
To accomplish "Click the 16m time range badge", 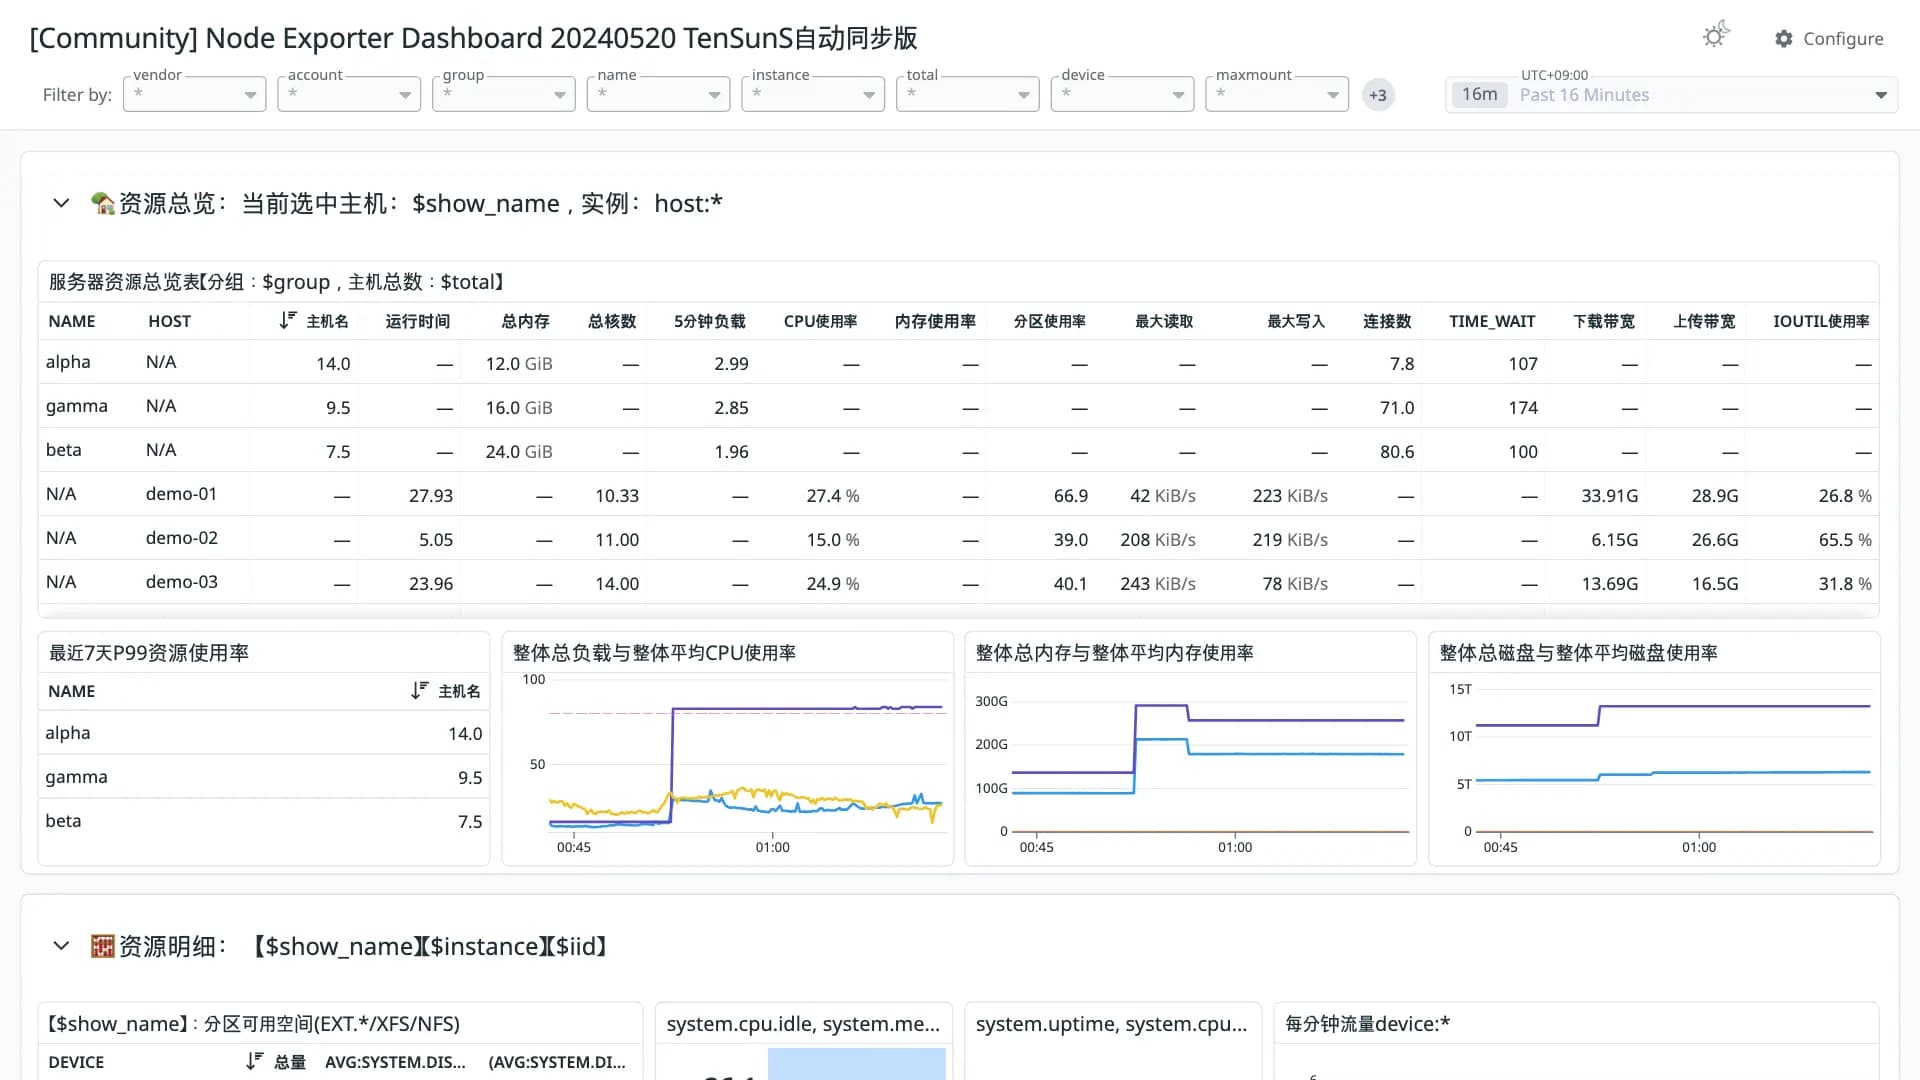I will point(1479,94).
